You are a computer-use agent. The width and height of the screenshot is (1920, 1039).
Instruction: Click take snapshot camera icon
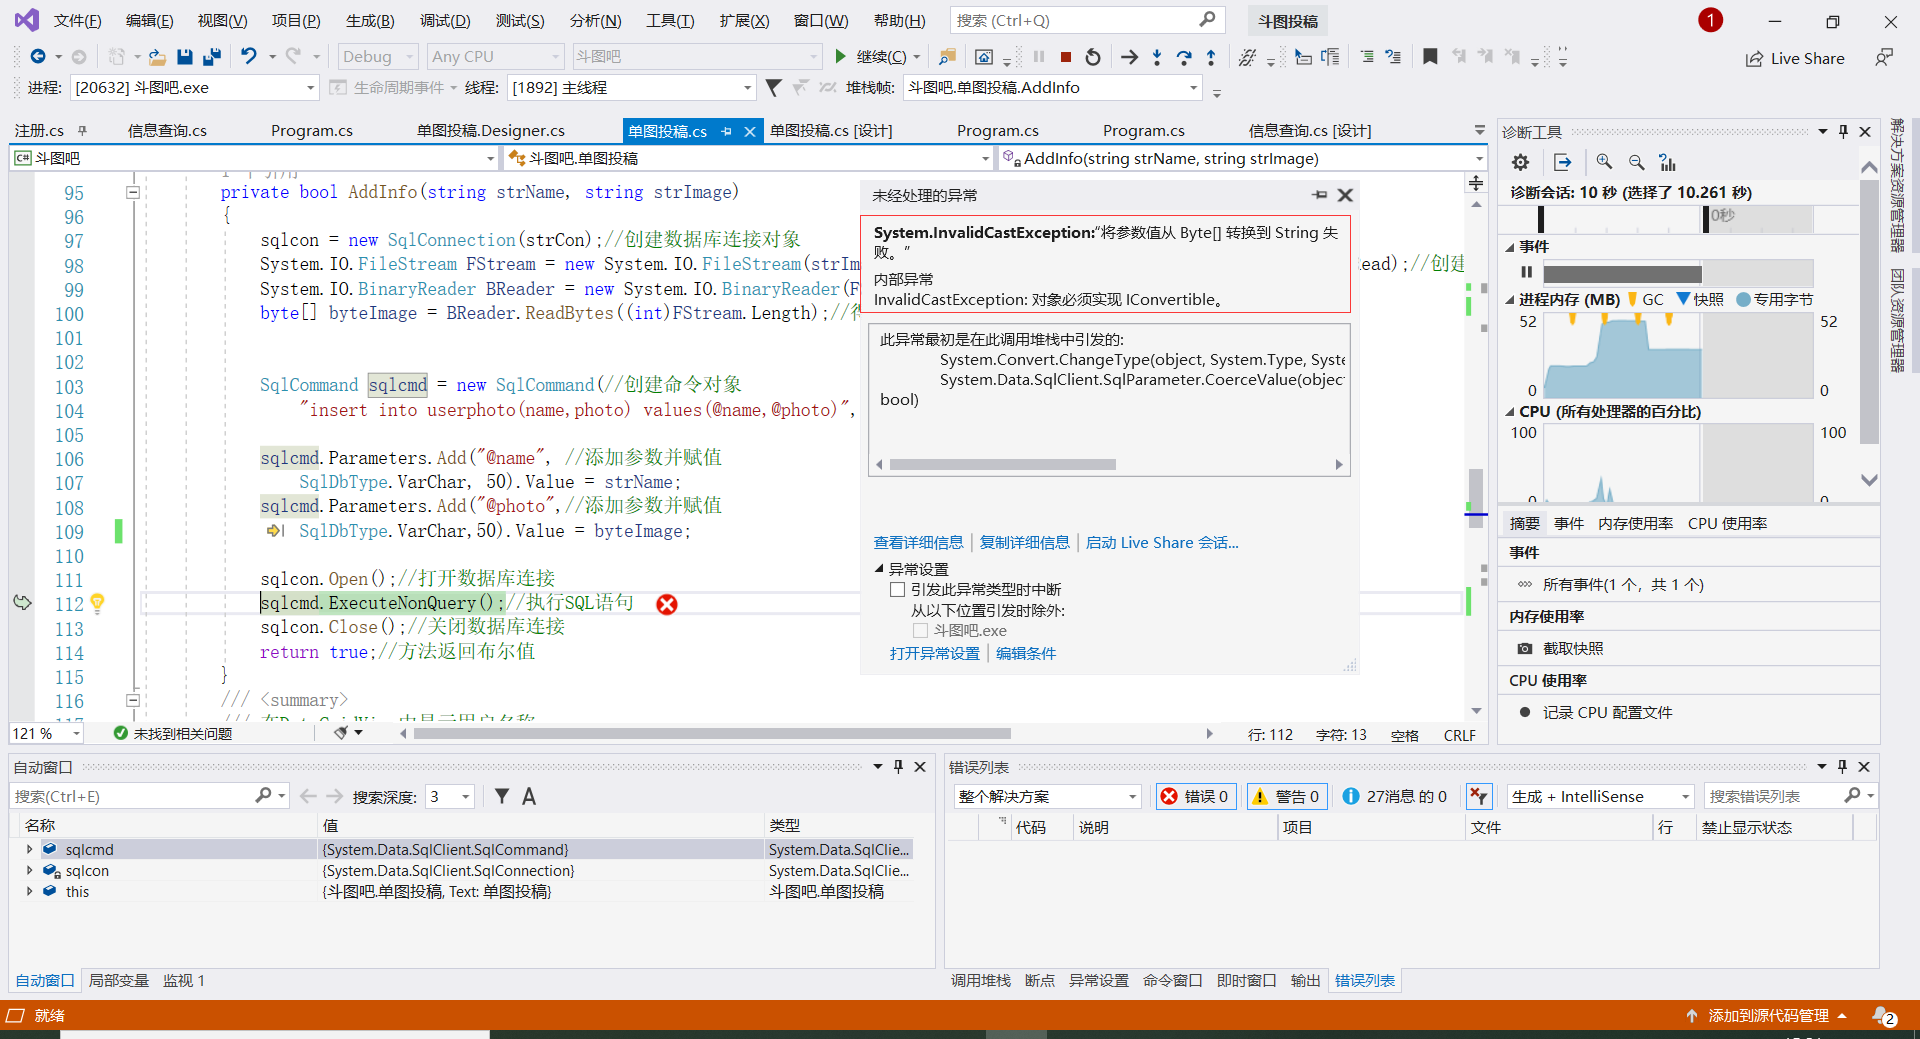coord(1525,649)
